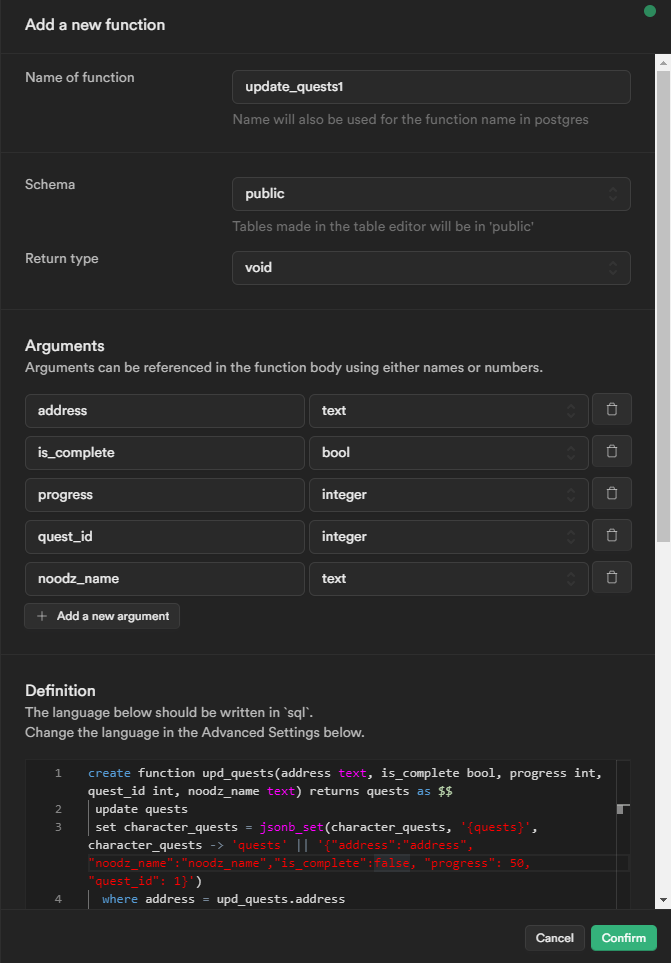Change type of address argument from text
Viewport: 671px width, 963px height.
point(448,410)
